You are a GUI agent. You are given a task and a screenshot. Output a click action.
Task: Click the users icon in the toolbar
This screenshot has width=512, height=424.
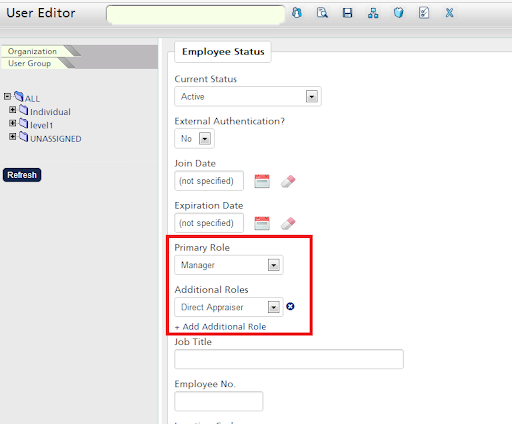tap(297, 13)
